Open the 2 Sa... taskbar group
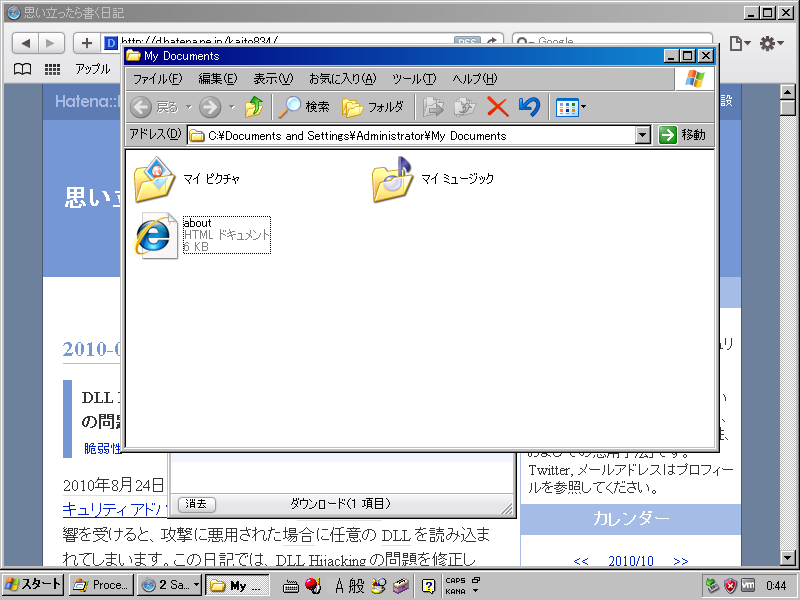 [x=170, y=585]
